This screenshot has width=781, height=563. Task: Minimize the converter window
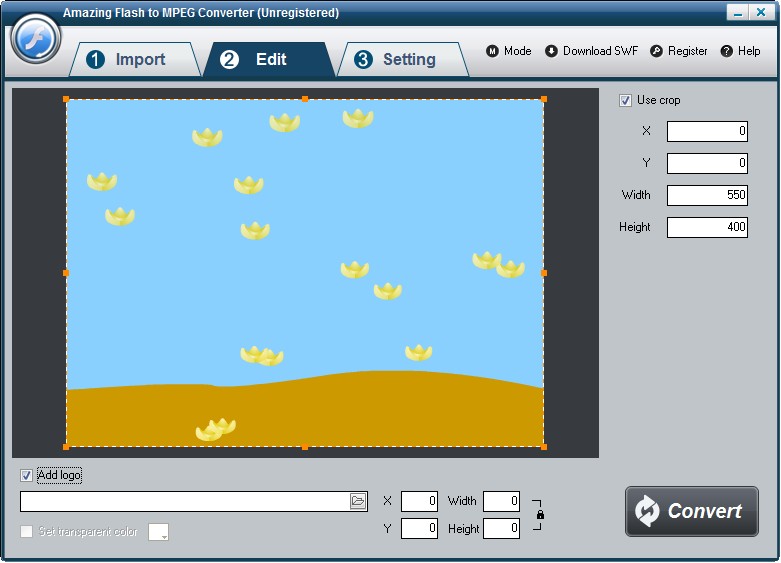[x=738, y=12]
